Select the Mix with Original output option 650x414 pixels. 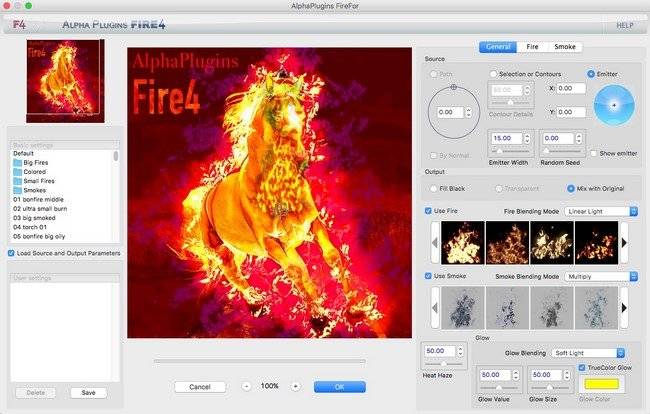click(571, 189)
